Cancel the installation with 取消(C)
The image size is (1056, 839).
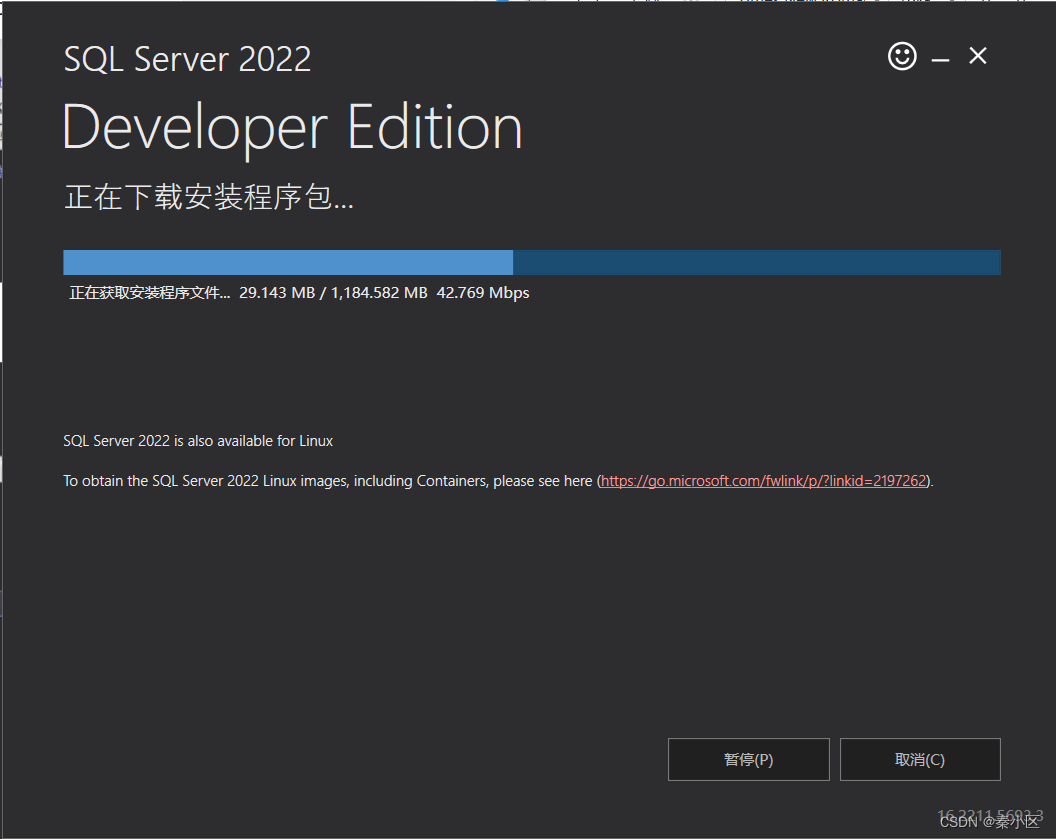[920, 760]
